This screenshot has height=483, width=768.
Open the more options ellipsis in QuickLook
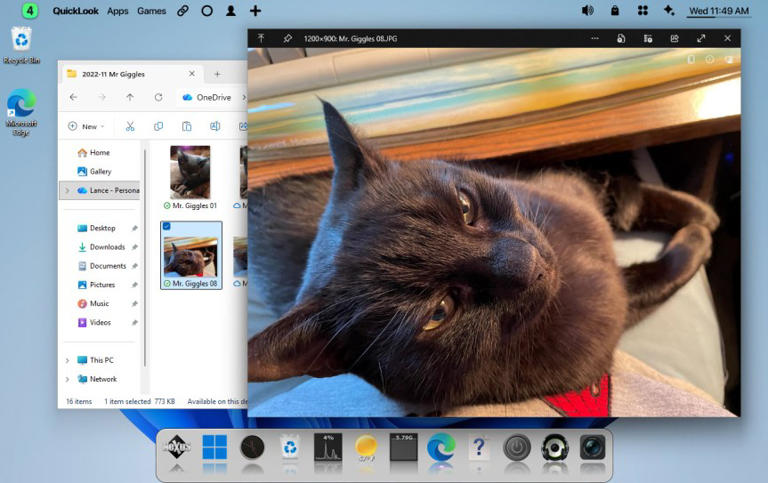click(595, 38)
